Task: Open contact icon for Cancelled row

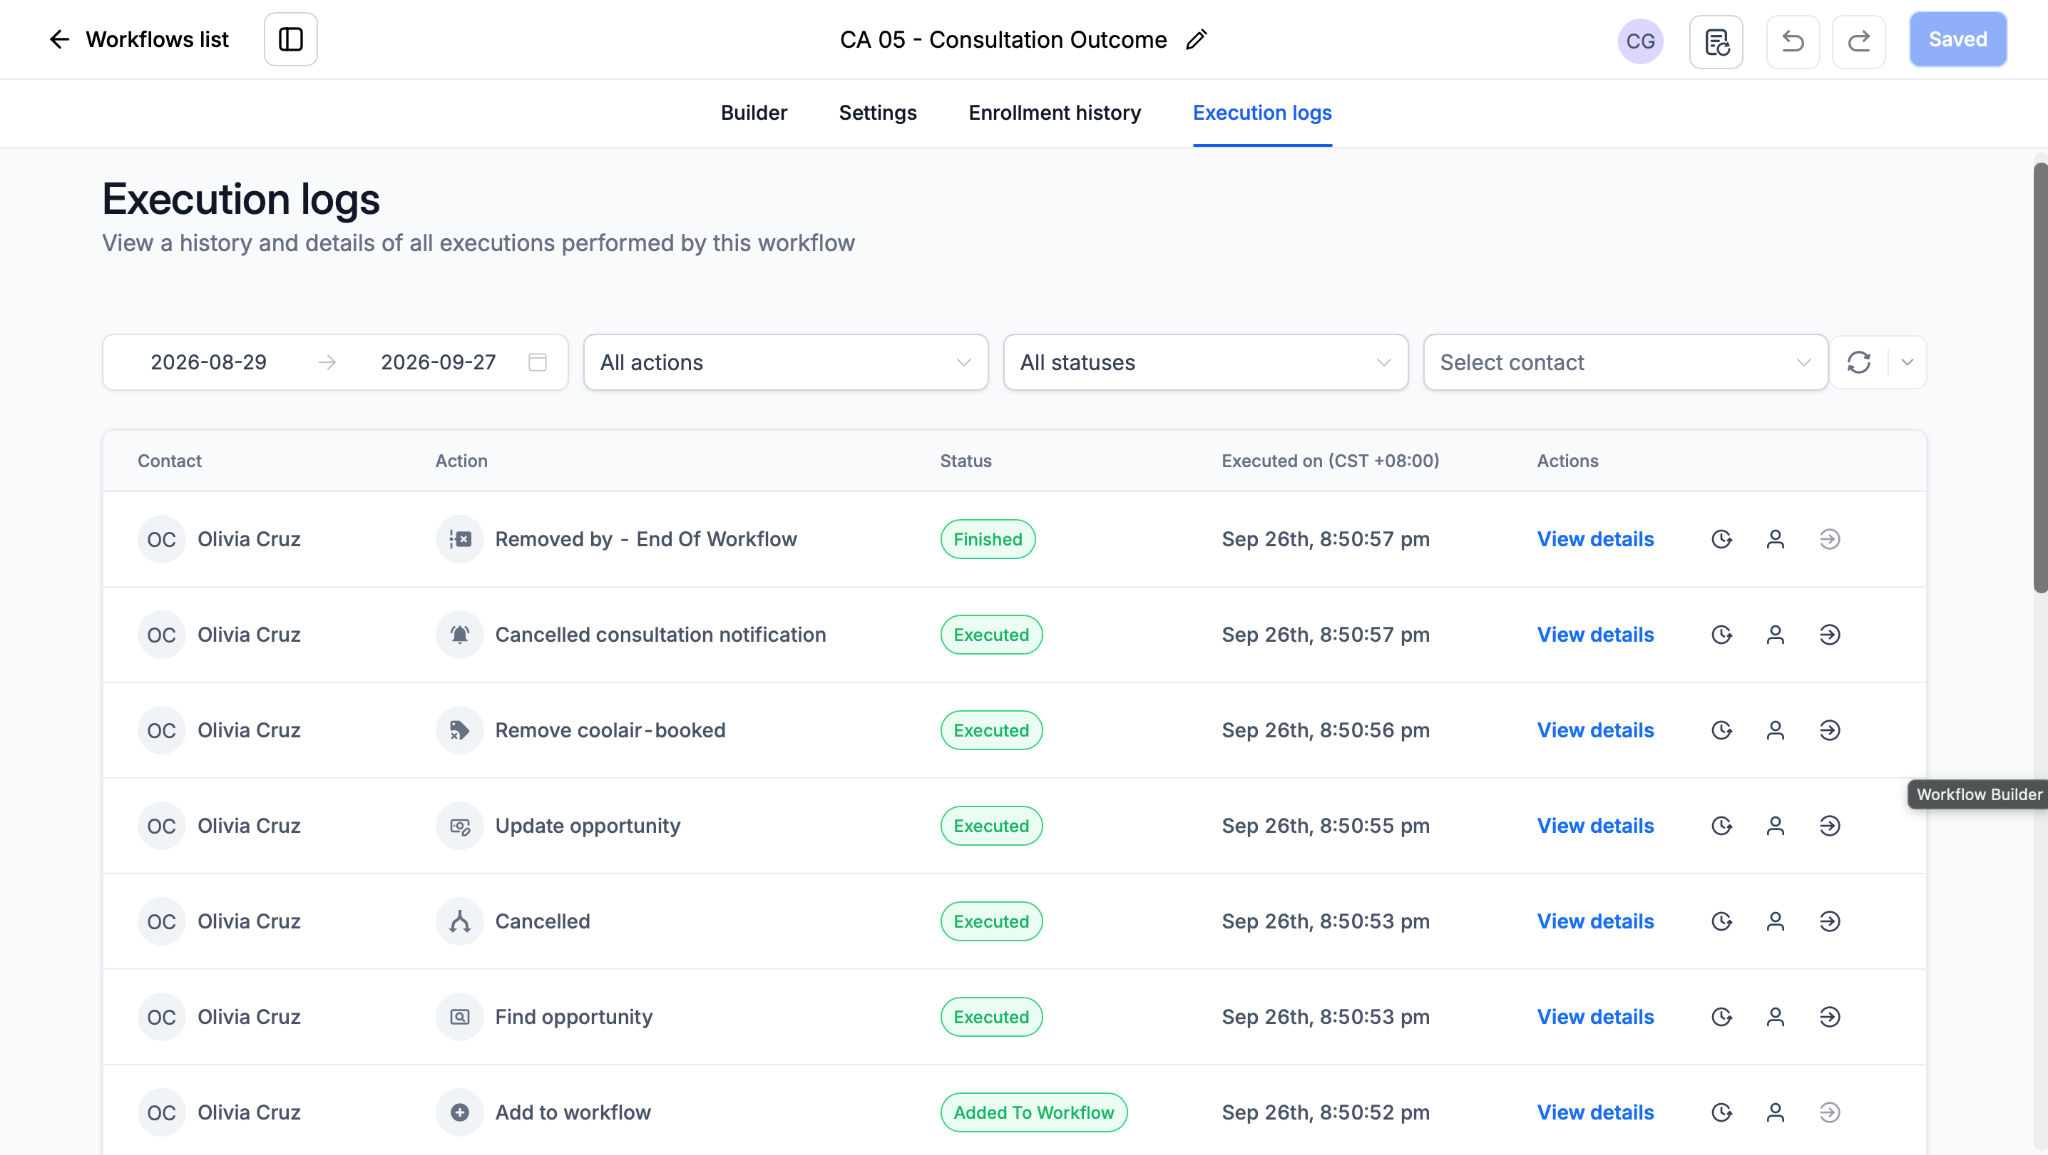Action: tap(1775, 921)
